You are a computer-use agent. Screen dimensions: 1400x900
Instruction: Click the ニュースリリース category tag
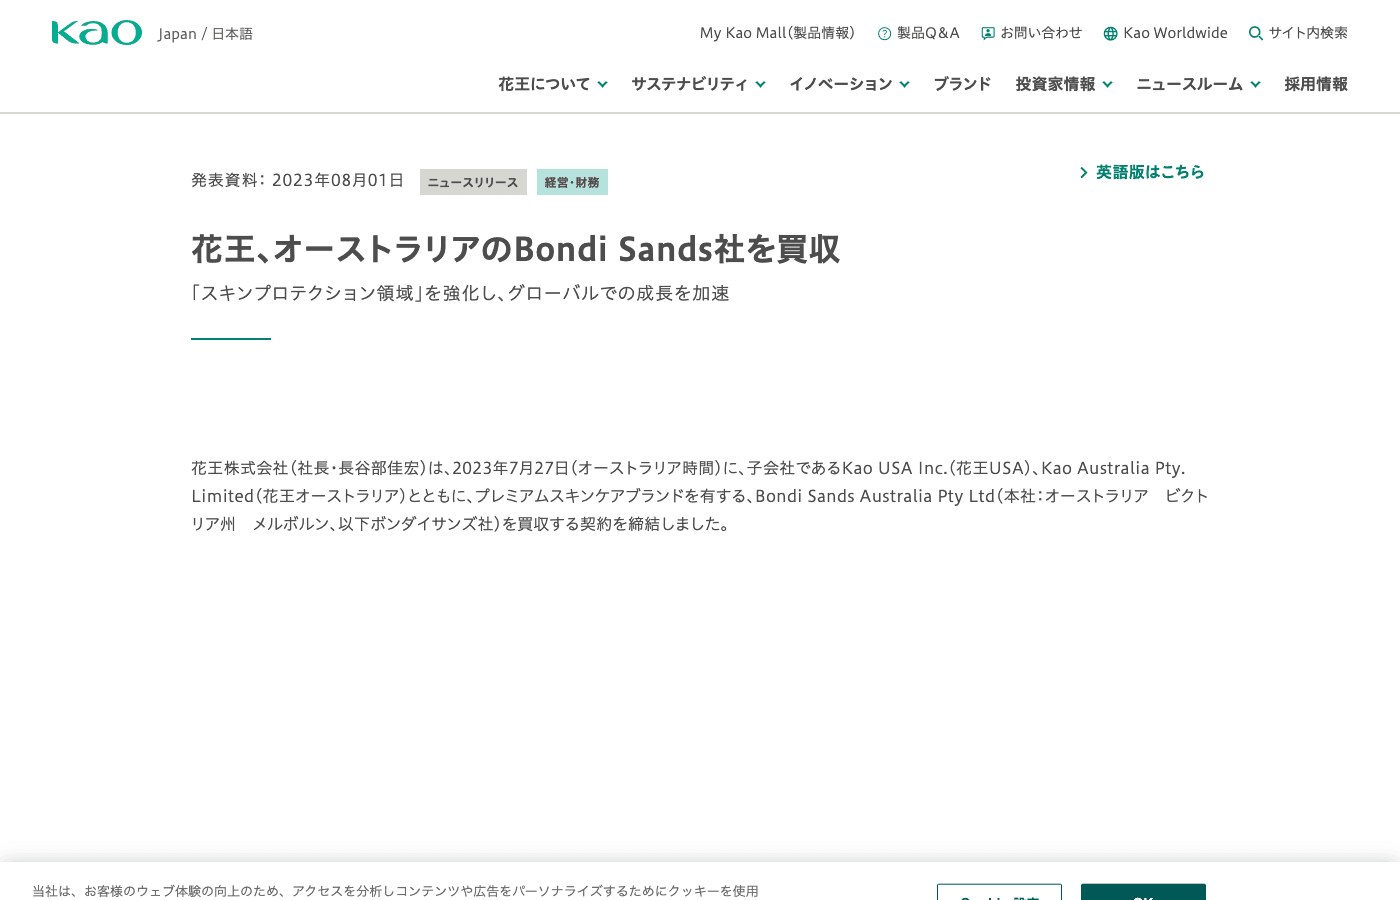tap(473, 182)
